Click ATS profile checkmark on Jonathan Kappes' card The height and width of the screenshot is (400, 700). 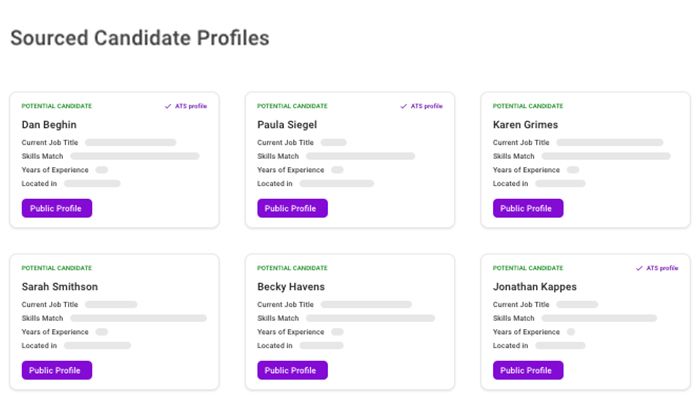pos(639,268)
